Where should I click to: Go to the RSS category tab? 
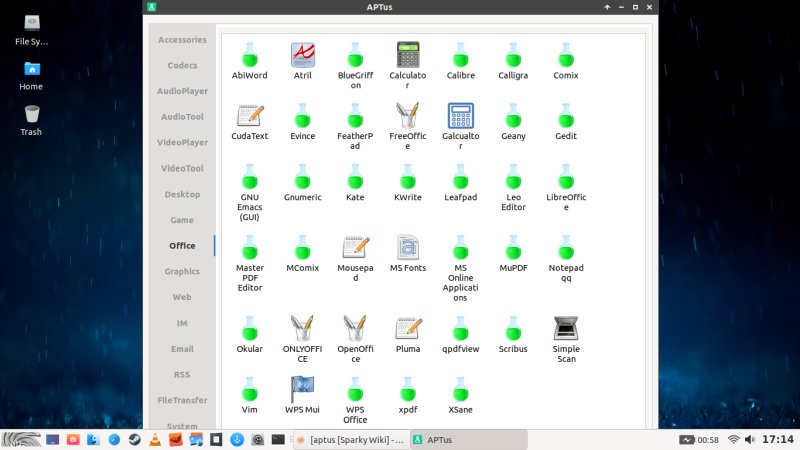click(x=182, y=374)
